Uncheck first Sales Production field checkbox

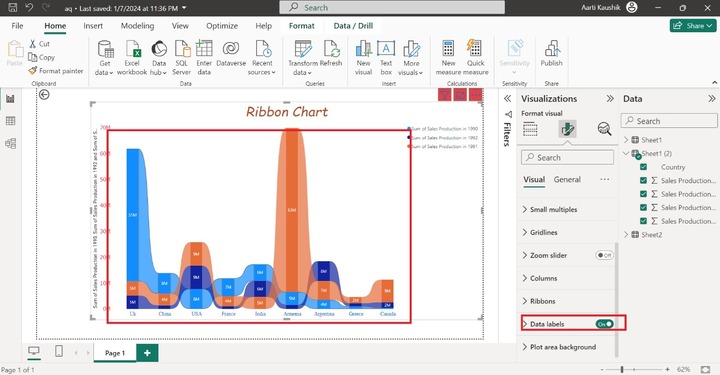[643, 180]
